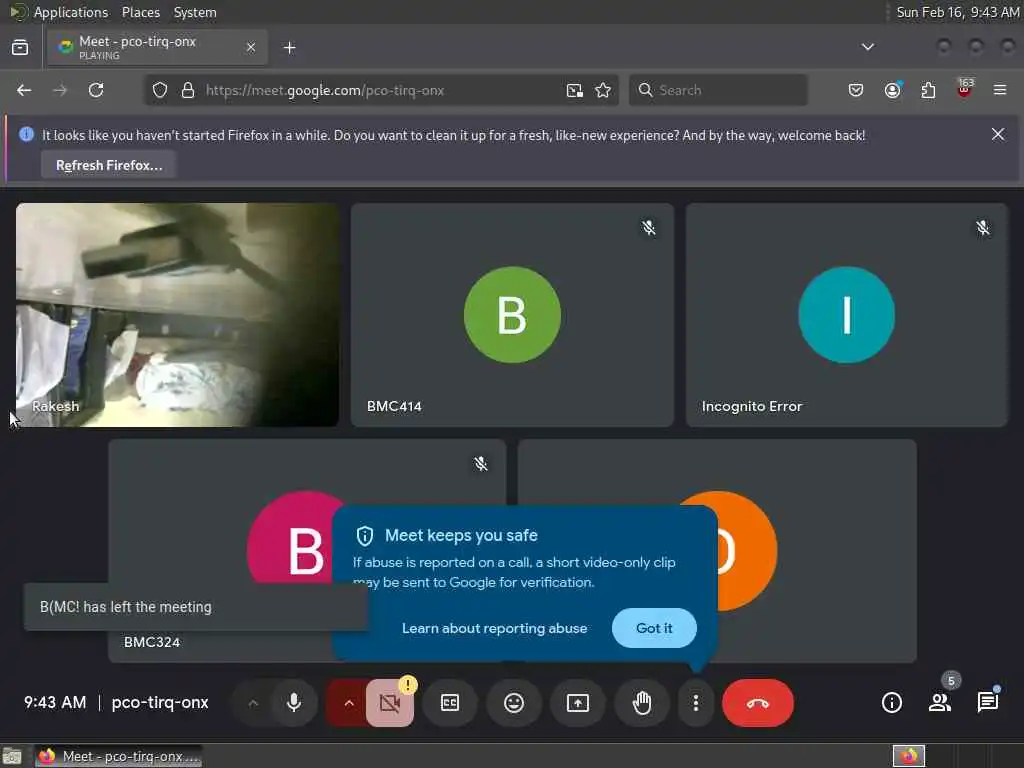The height and width of the screenshot is (768, 1024).
Task: Open the list all tabs dropdown
Action: click(867, 47)
